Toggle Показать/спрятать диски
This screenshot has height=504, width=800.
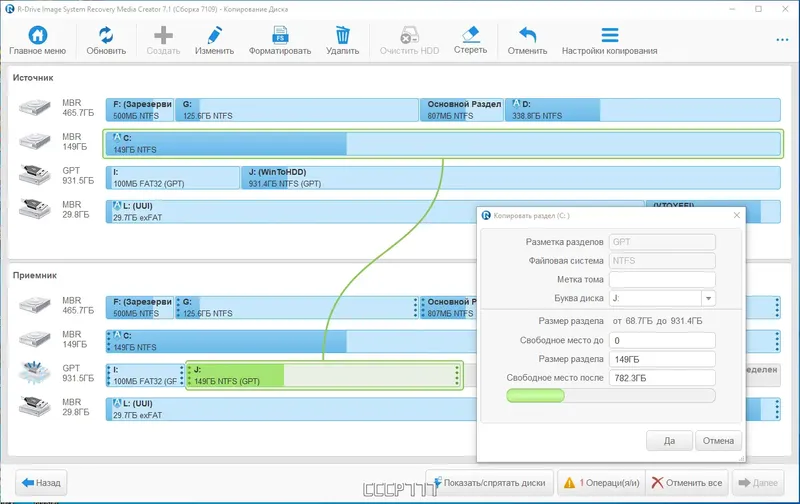coord(489,483)
